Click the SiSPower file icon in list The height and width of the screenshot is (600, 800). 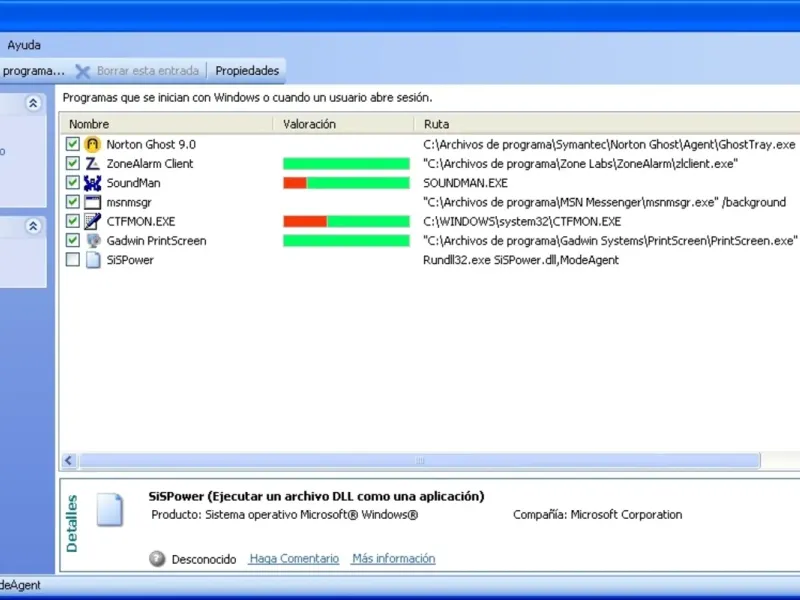coord(92,260)
